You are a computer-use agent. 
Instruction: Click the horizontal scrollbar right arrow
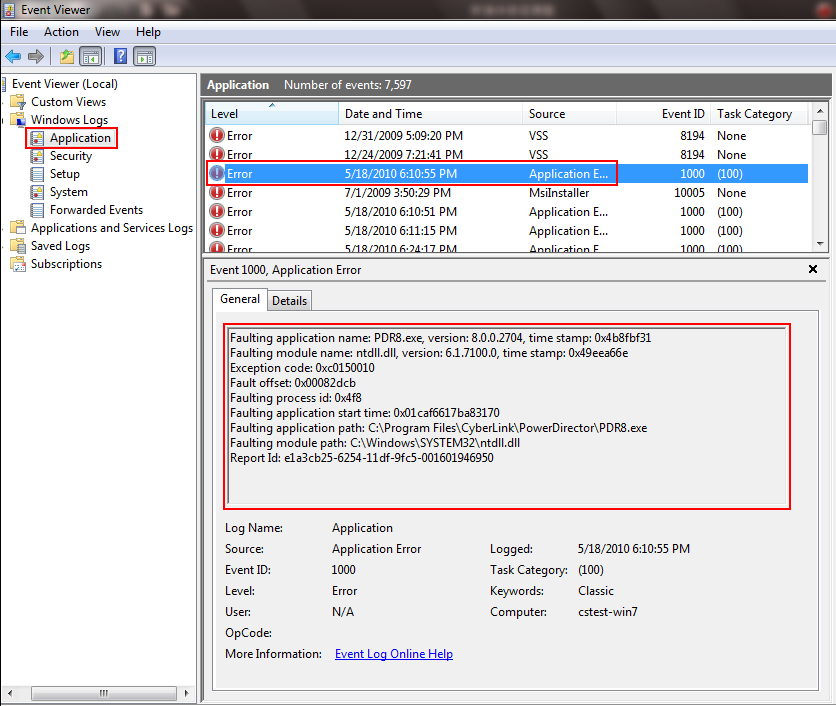click(x=186, y=692)
